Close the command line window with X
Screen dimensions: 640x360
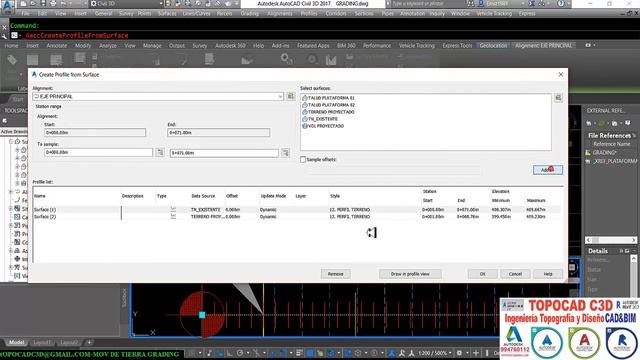4,27
